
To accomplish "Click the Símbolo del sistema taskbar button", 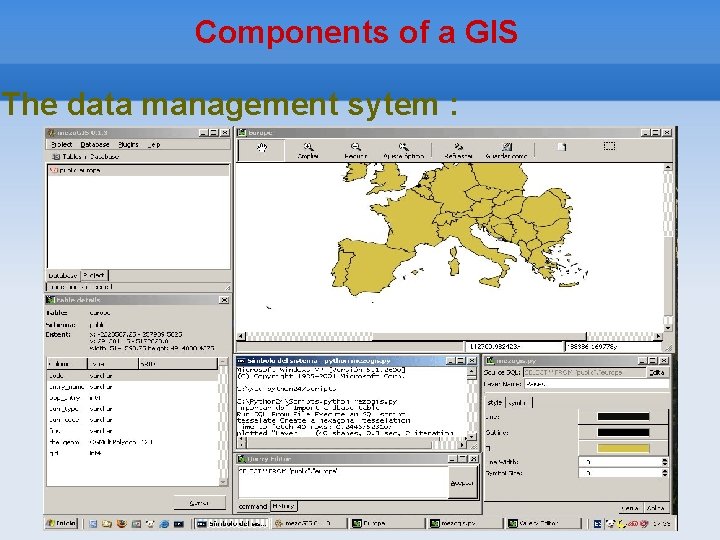I will 231,523.
